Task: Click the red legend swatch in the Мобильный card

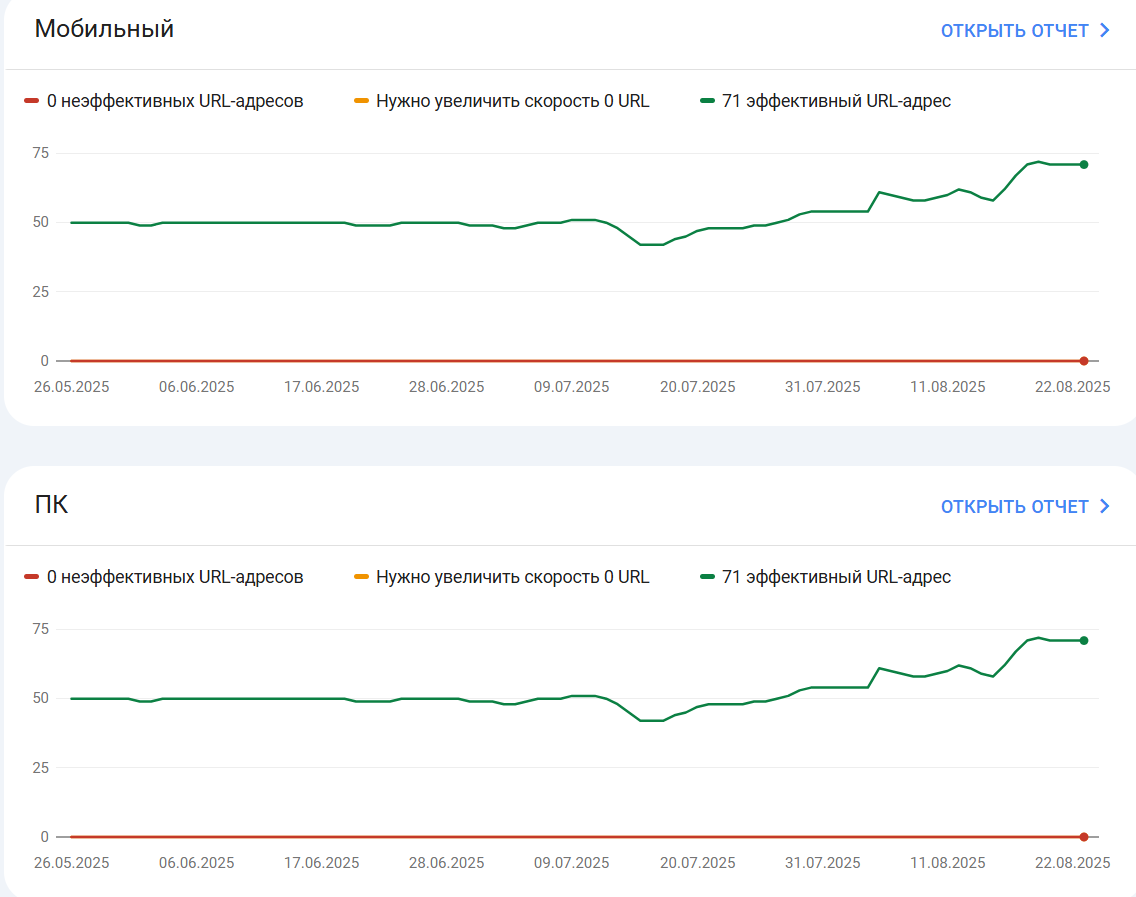Action: 31,101
